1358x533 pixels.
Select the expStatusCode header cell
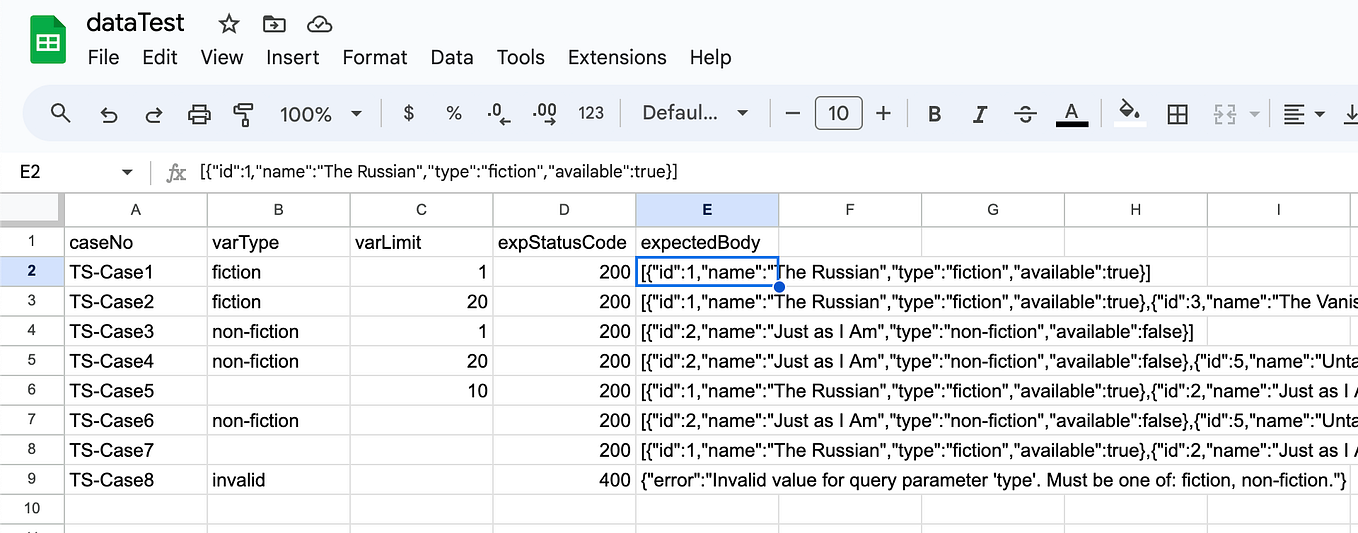coord(565,242)
